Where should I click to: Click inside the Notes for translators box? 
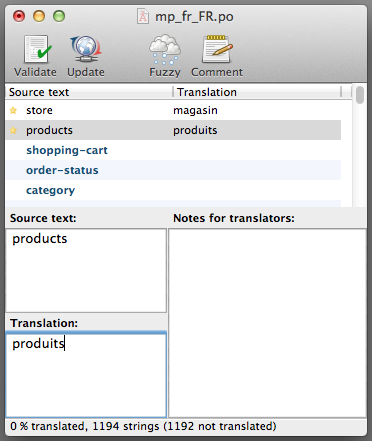click(268, 323)
